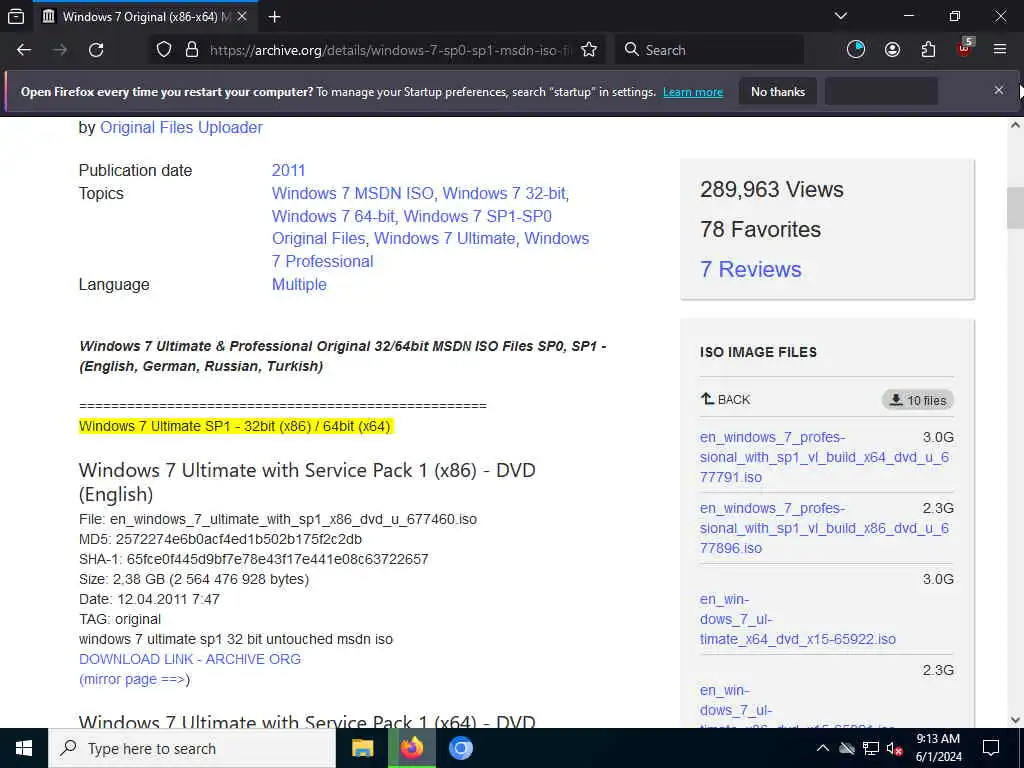Click DOWNLOAD LINK - ARCHIVE ORG
Image resolution: width=1024 pixels, height=768 pixels.
coord(190,659)
